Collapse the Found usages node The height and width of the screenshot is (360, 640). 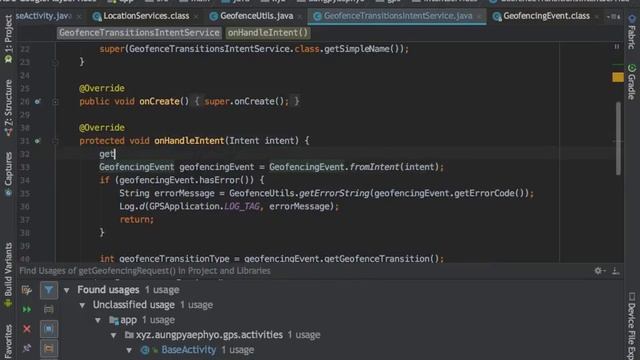(x=67, y=290)
